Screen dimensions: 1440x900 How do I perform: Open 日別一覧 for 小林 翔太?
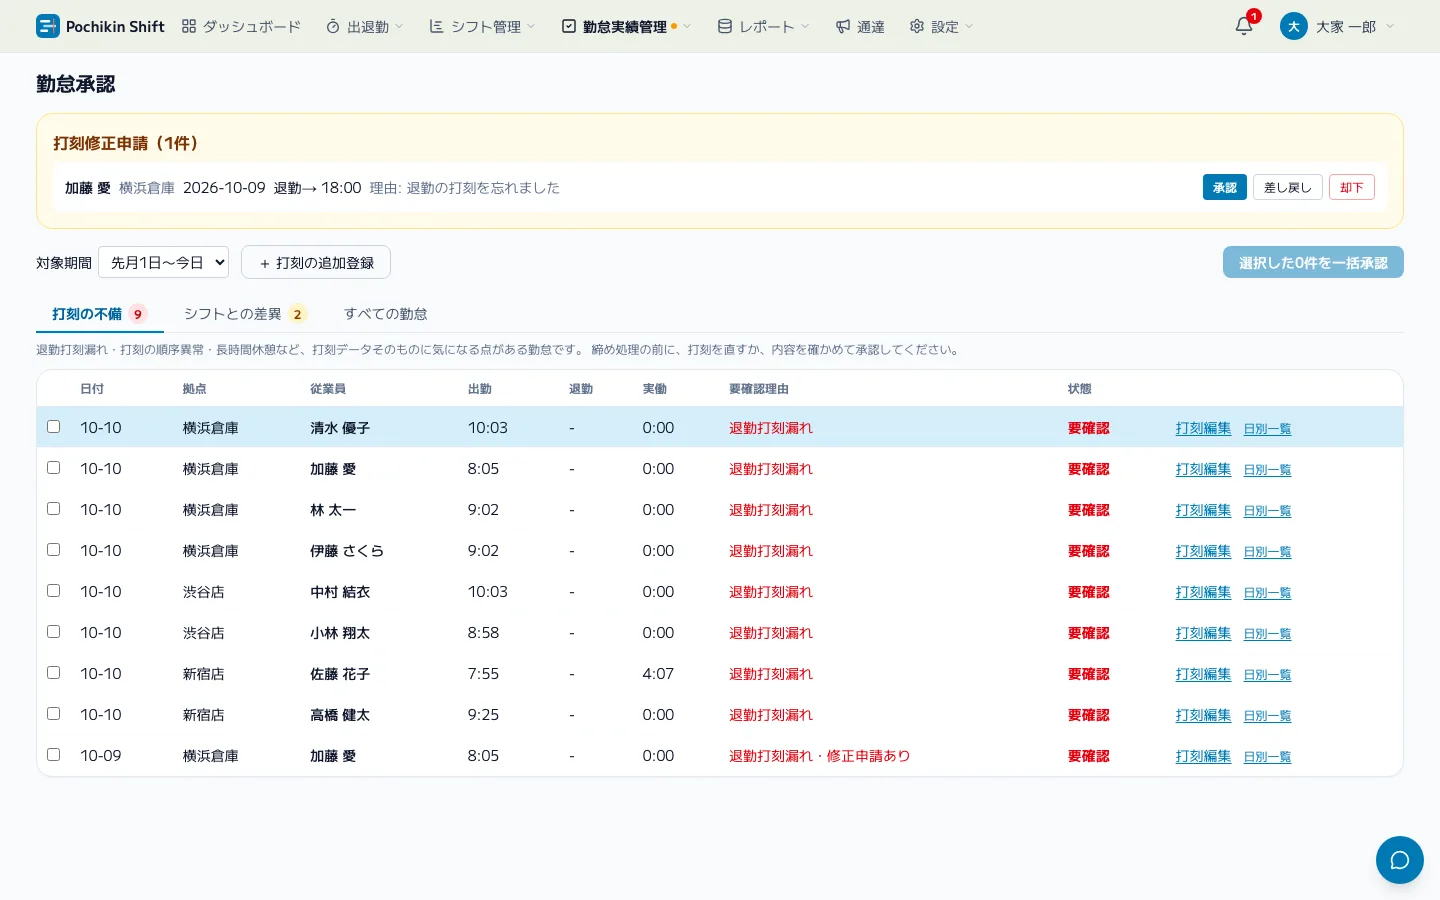point(1267,634)
